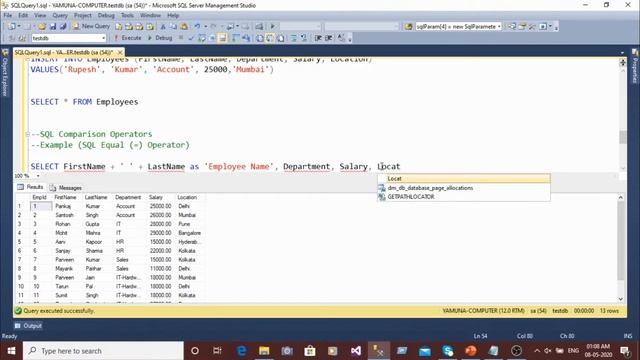Click the Paste icon in toolbar
This screenshot has width=640, height=360.
point(184,27)
